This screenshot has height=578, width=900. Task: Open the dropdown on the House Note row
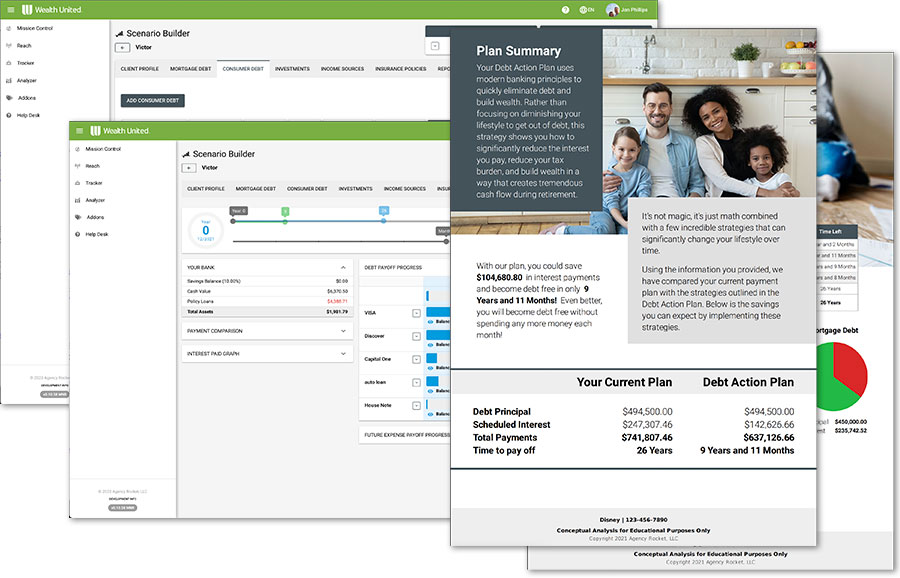(x=417, y=406)
